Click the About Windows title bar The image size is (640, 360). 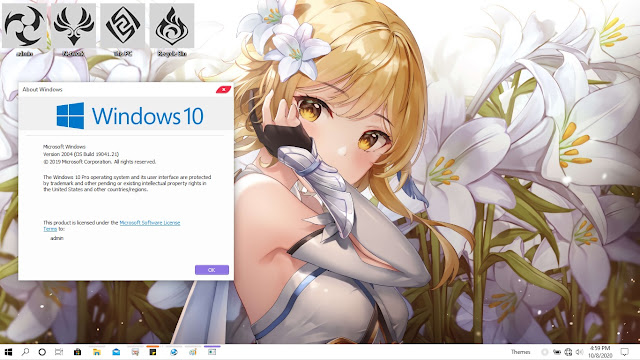(x=116, y=89)
